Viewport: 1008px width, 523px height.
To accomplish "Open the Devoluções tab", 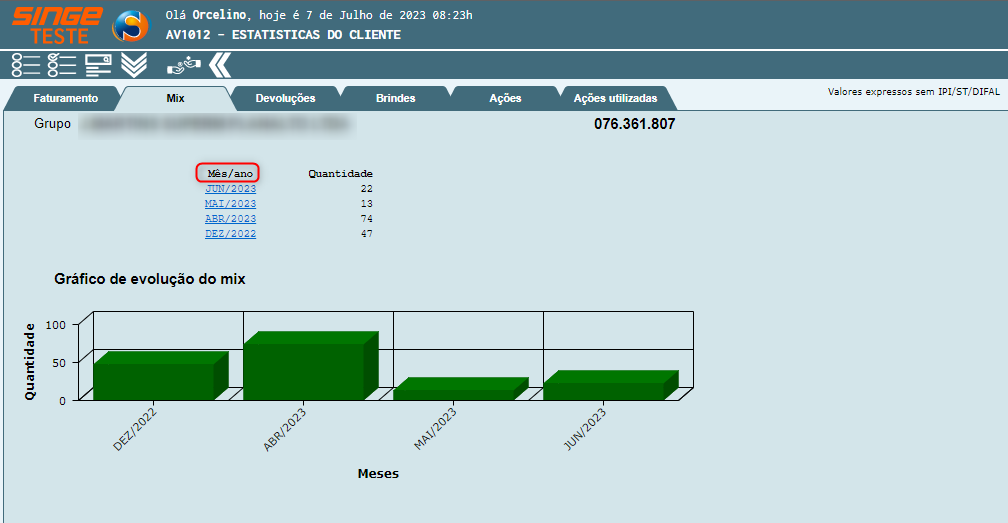I will click(x=285, y=99).
